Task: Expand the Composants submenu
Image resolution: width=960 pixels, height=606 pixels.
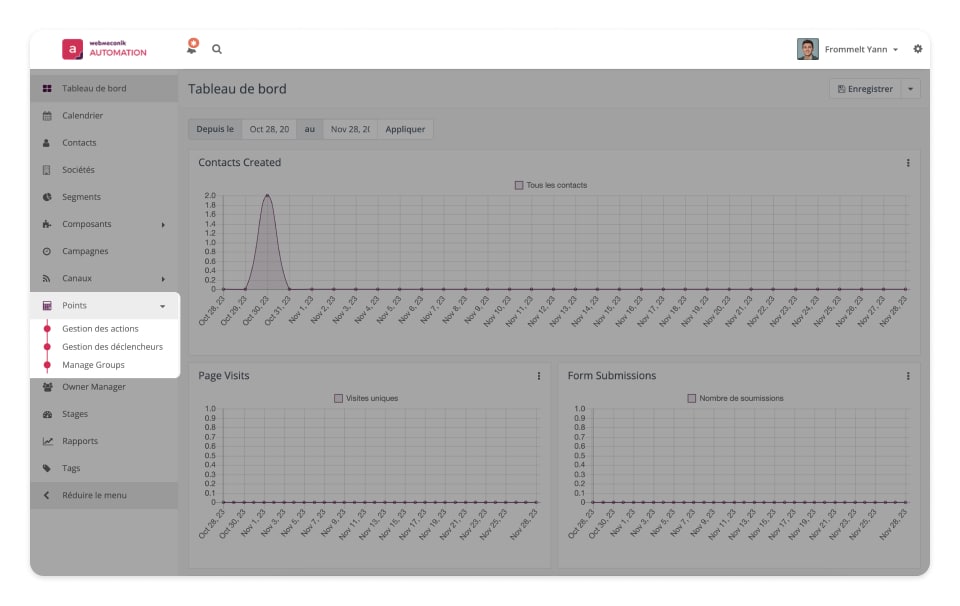Action: [163, 224]
